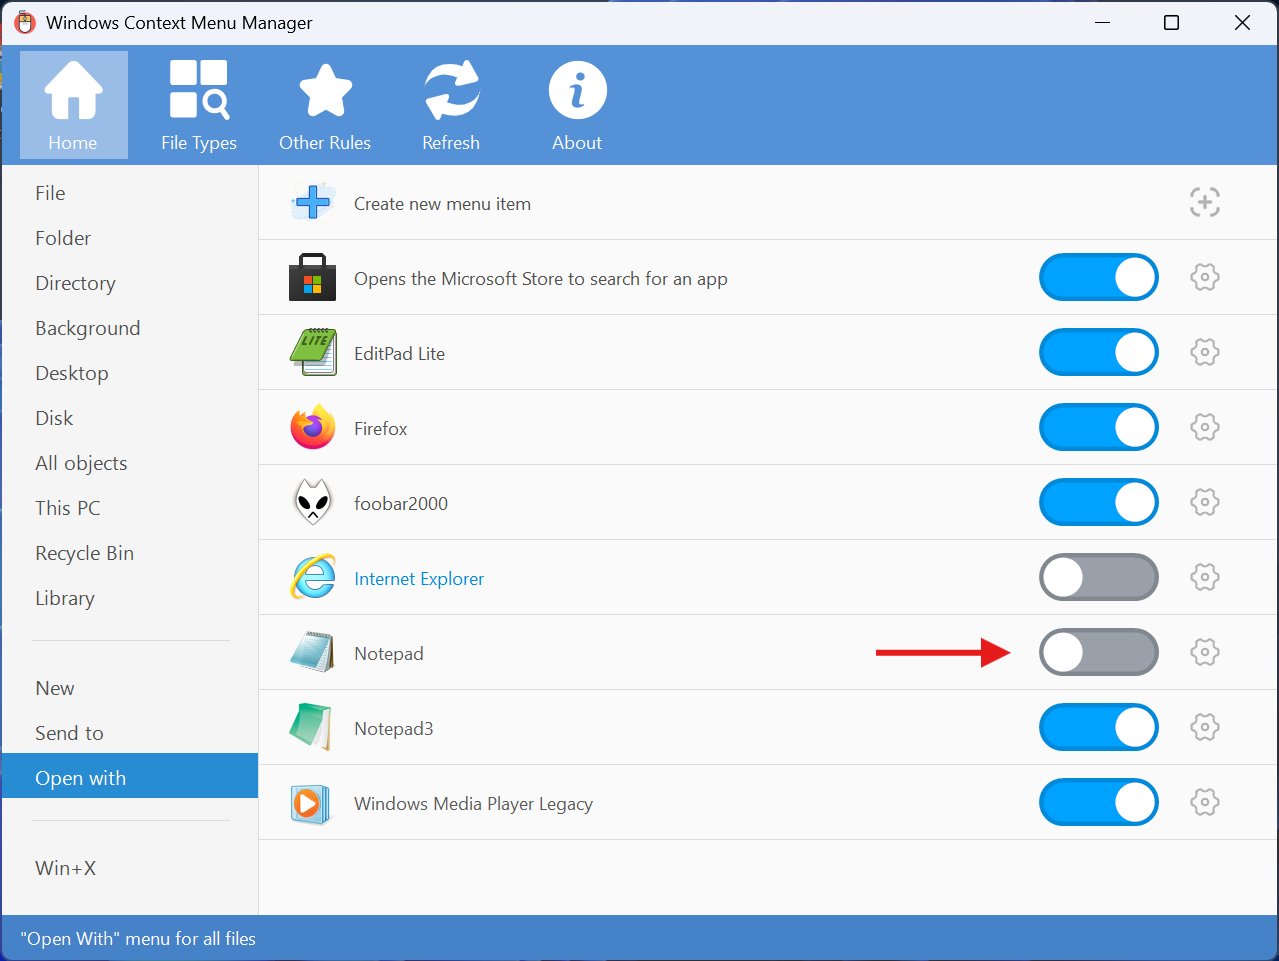Click the foobar2000 alien icon
The image size is (1279, 961).
click(x=313, y=502)
